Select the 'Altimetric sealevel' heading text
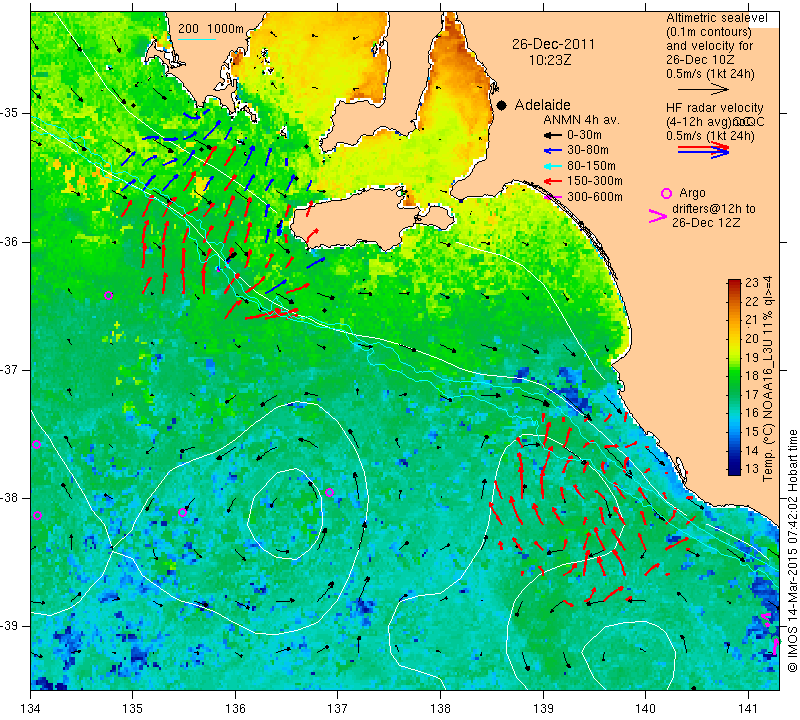This screenshot has height=720, width=800. click(717, 18)
